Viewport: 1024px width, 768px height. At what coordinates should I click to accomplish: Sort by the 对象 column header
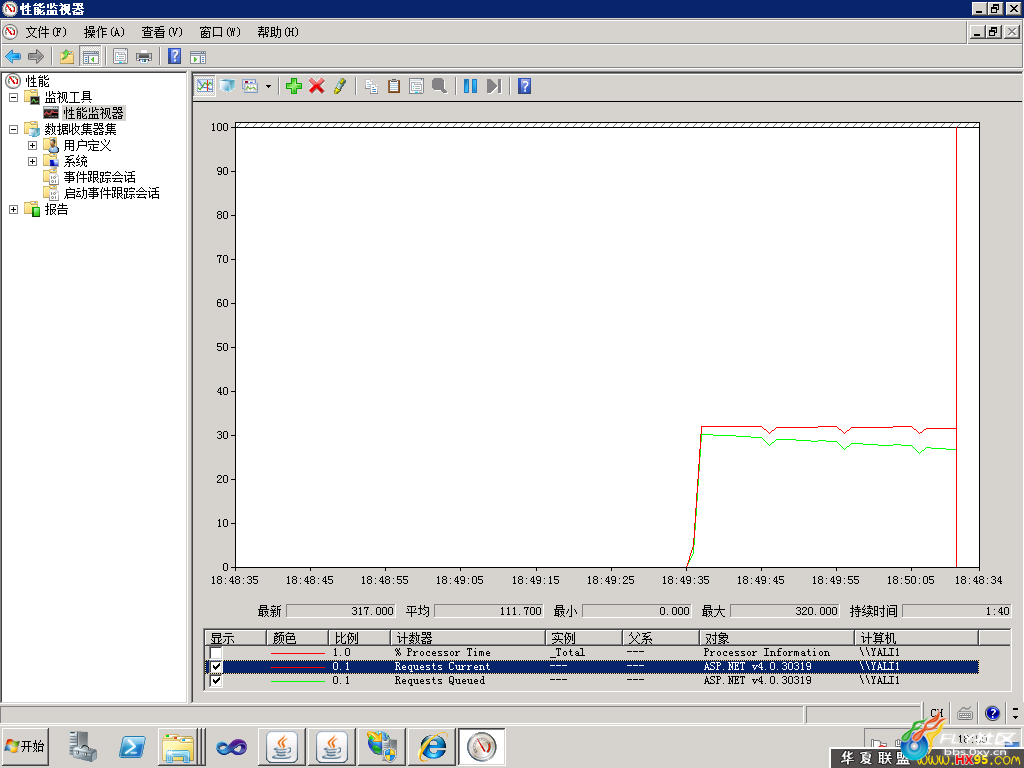tap(777, 638)
